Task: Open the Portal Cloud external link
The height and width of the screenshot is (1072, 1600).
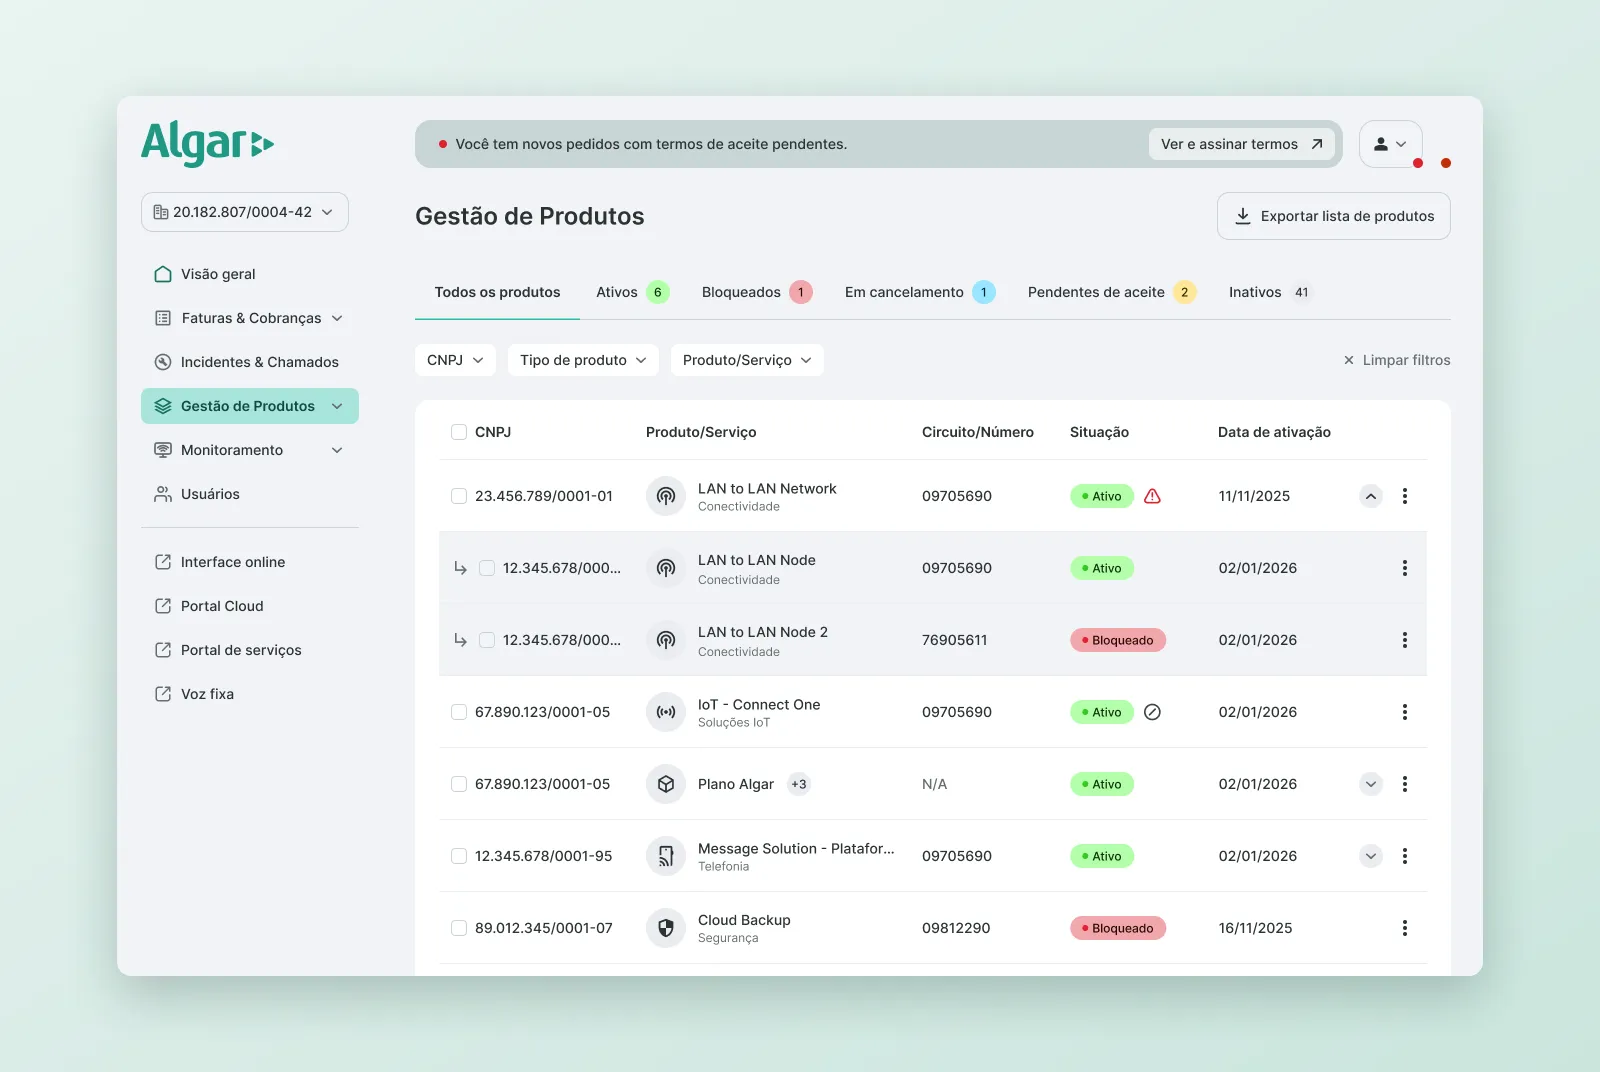Action: click(x=249, y=606)
